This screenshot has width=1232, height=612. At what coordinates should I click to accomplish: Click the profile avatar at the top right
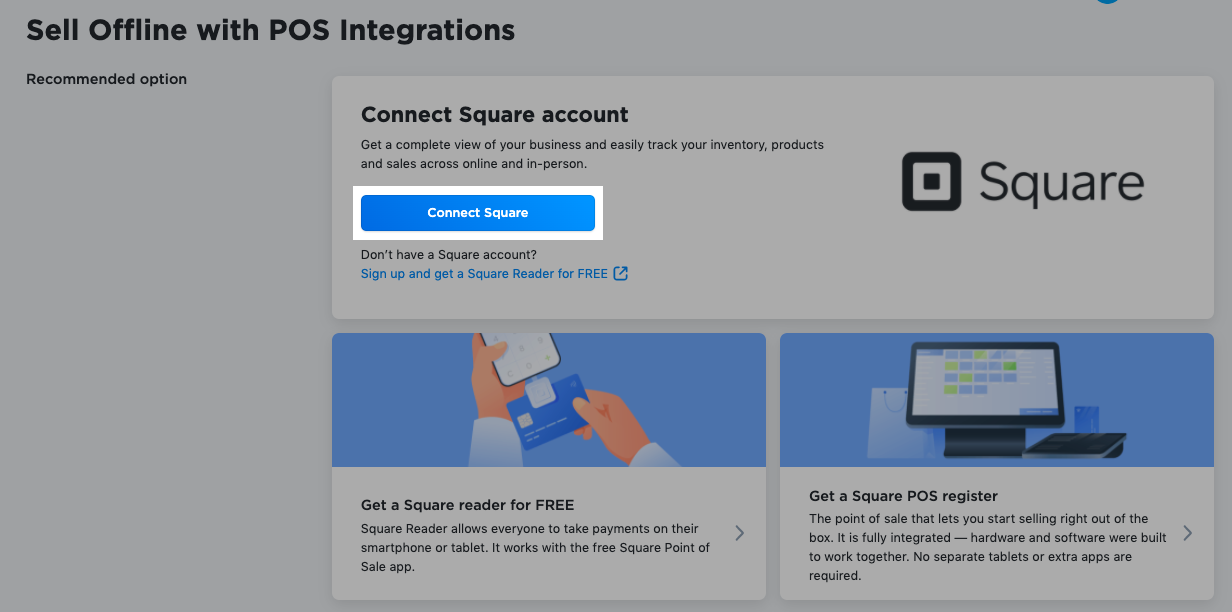click(1107, 2)
